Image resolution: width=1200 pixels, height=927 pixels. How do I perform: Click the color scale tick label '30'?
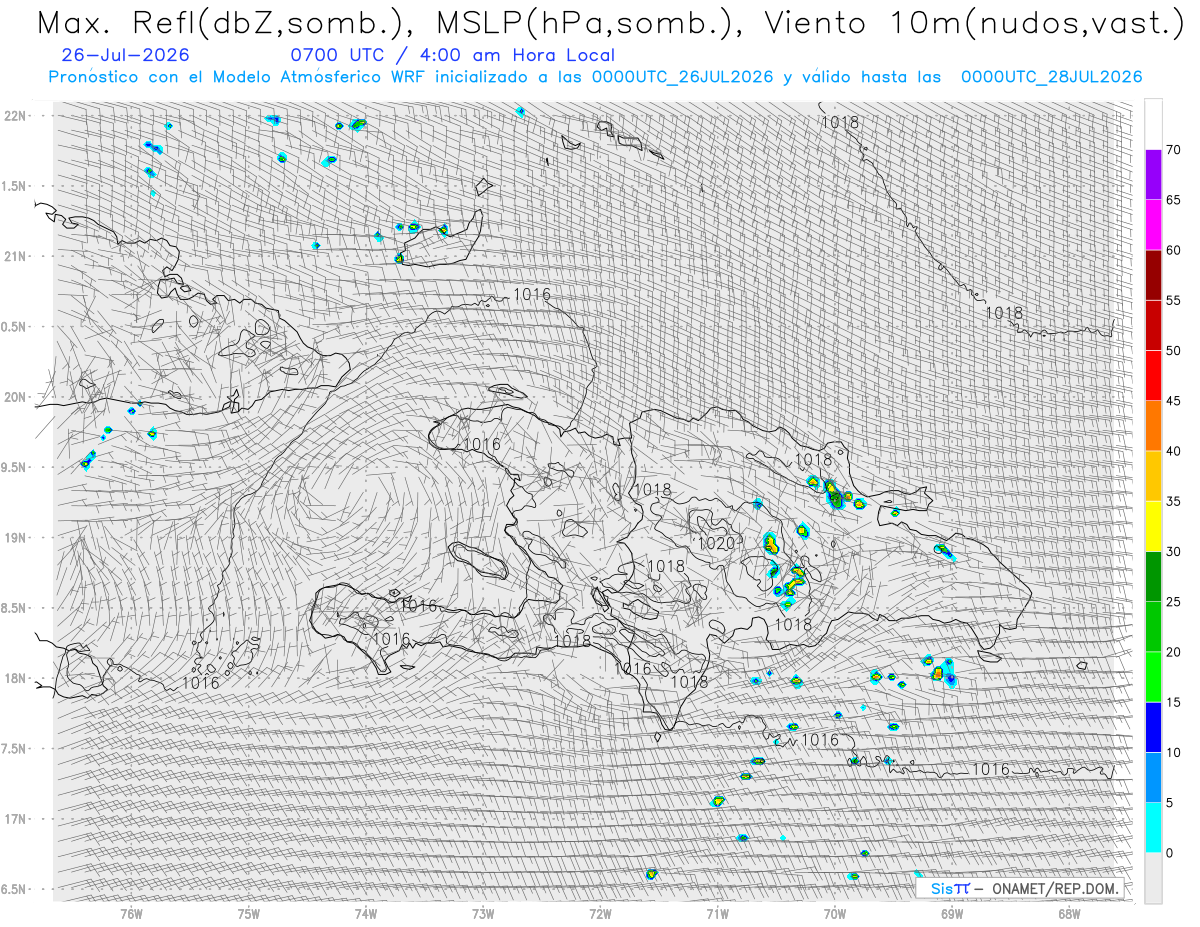click(x=1174, y=552)
